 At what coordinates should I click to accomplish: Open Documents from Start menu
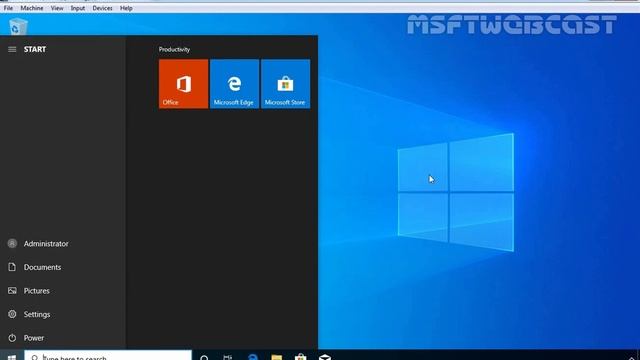click(63, 267)
